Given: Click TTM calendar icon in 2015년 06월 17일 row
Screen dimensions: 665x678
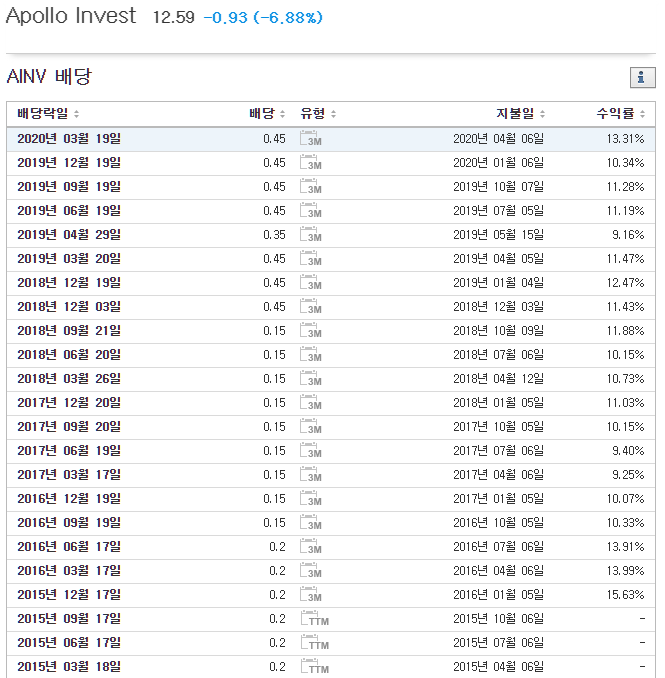Looking at the screenshot, I should (315, 643).
